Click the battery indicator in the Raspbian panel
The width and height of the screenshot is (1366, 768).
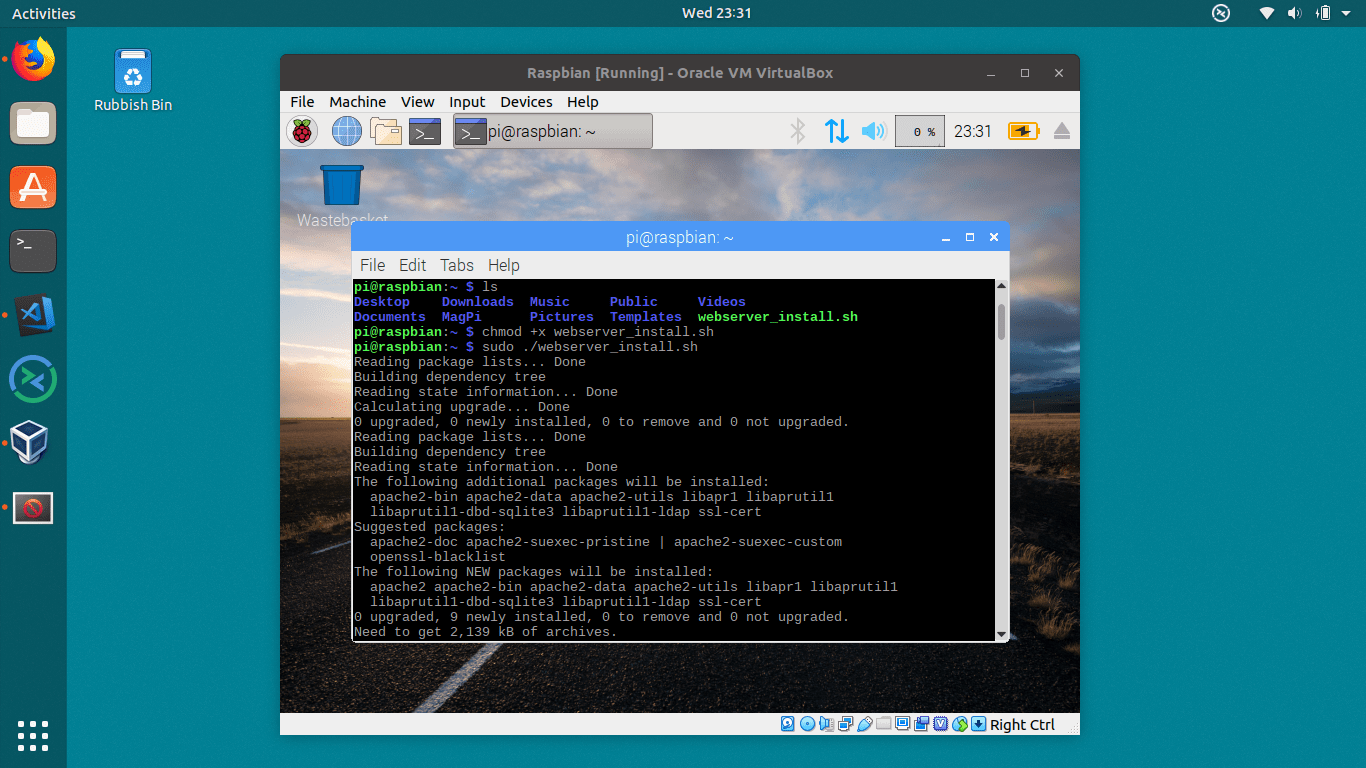tap(1022, 131)
